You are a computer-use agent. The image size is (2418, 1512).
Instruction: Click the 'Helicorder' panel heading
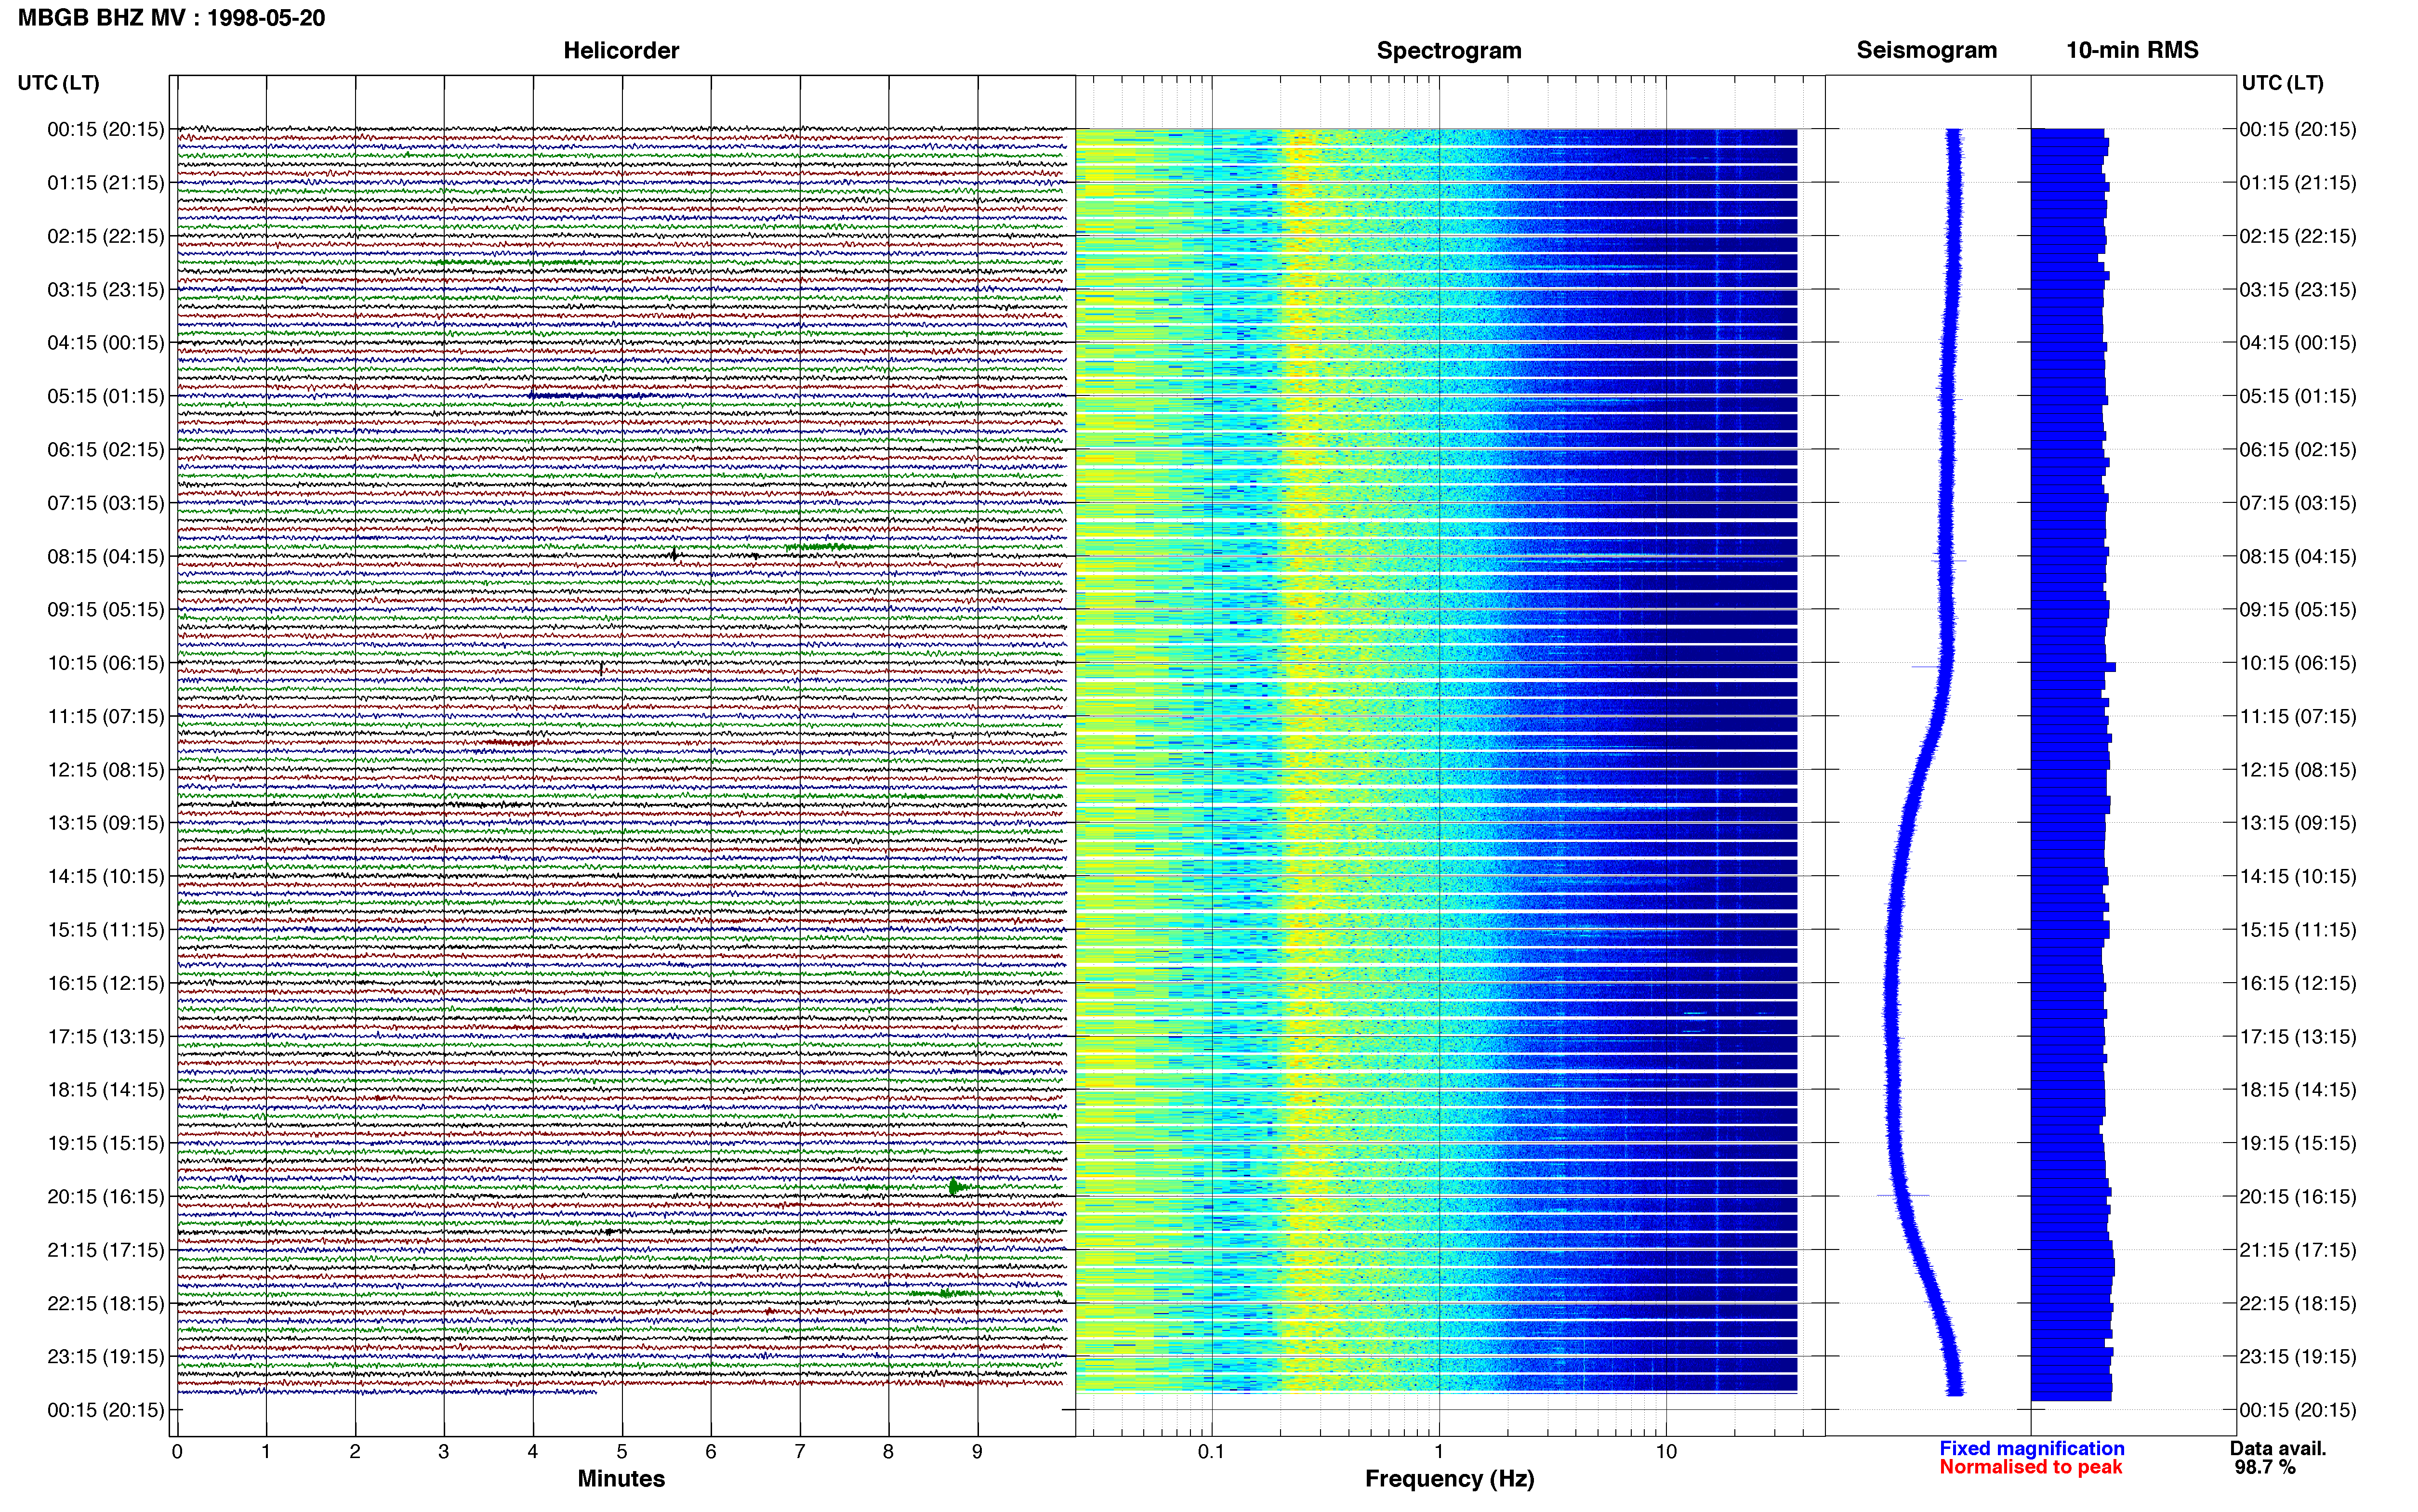621,50
